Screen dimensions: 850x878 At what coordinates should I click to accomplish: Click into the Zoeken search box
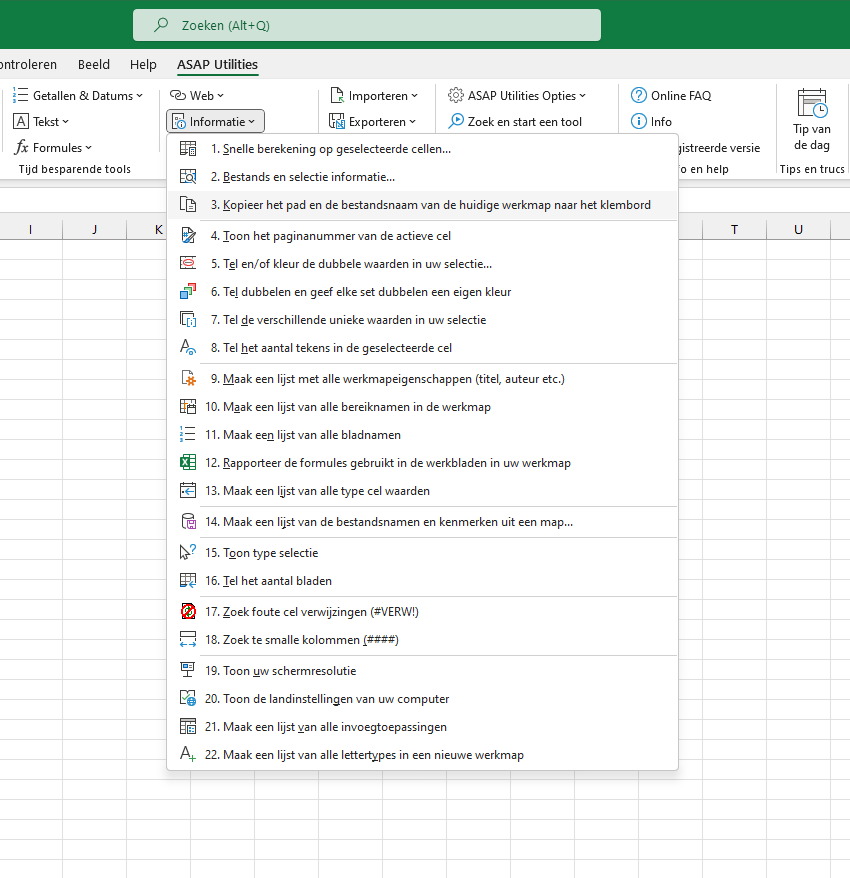[367, 25]
